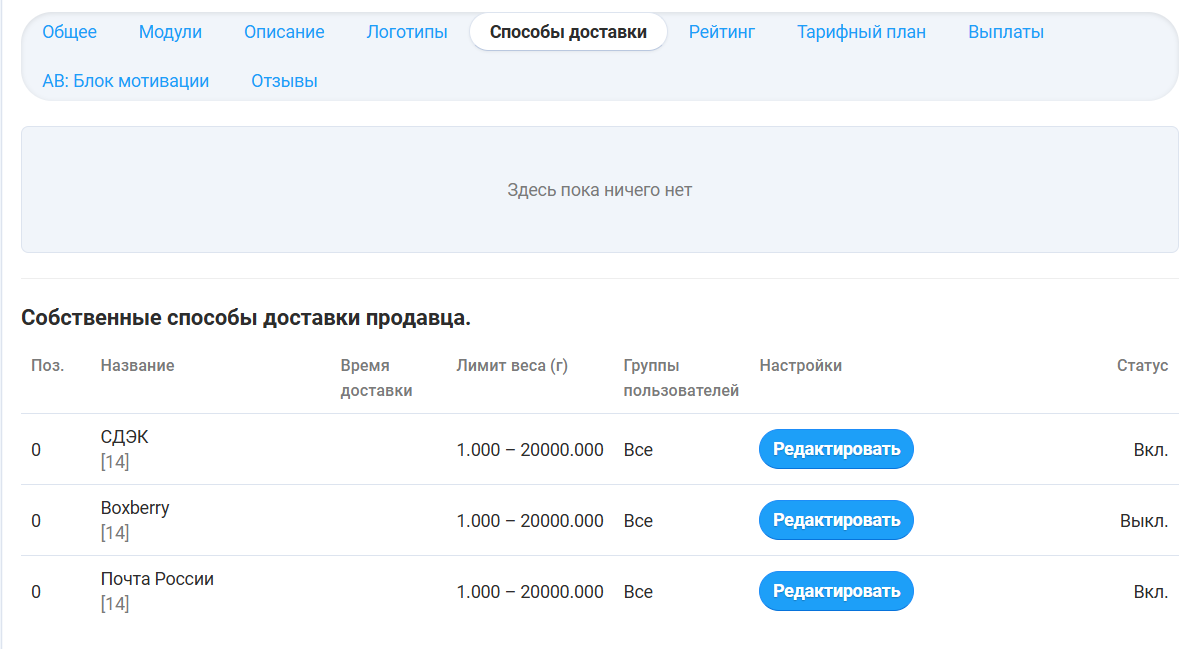Click the Здесь пока ничего нет message
This screenshot has width=1191, height=649.
599,190
